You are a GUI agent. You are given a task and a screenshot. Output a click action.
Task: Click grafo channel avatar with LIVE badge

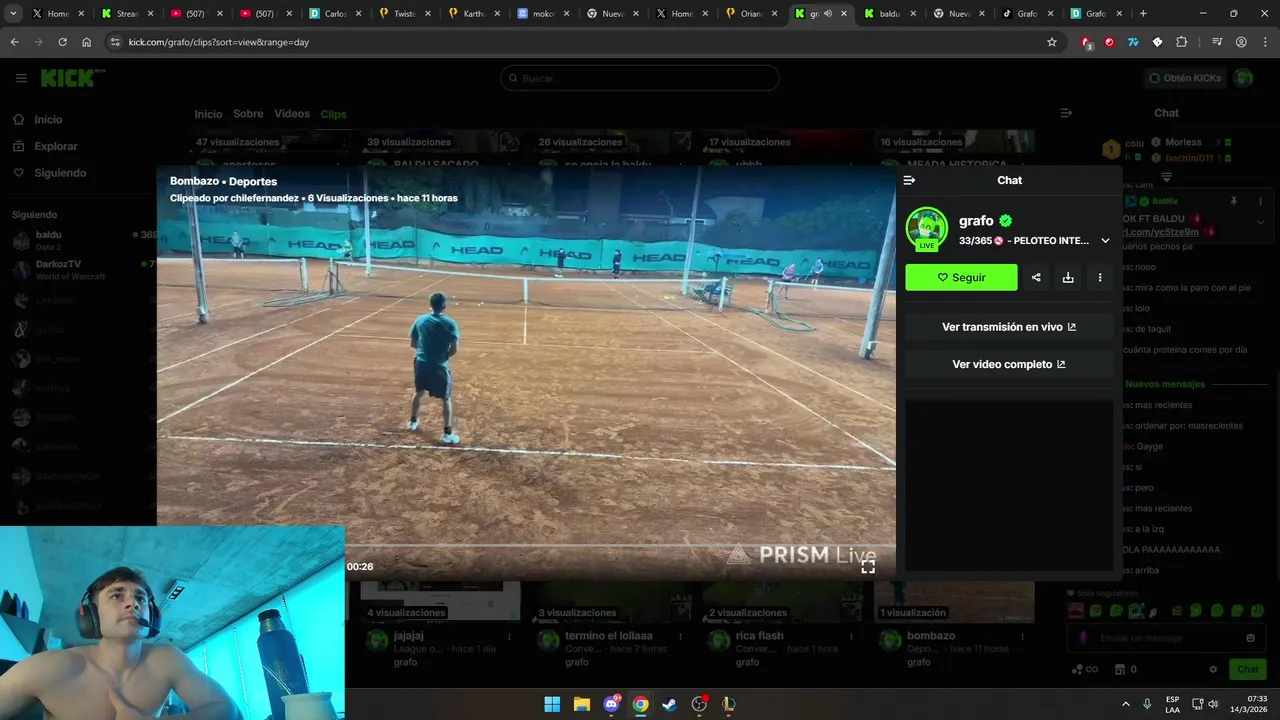coord(926,229)
